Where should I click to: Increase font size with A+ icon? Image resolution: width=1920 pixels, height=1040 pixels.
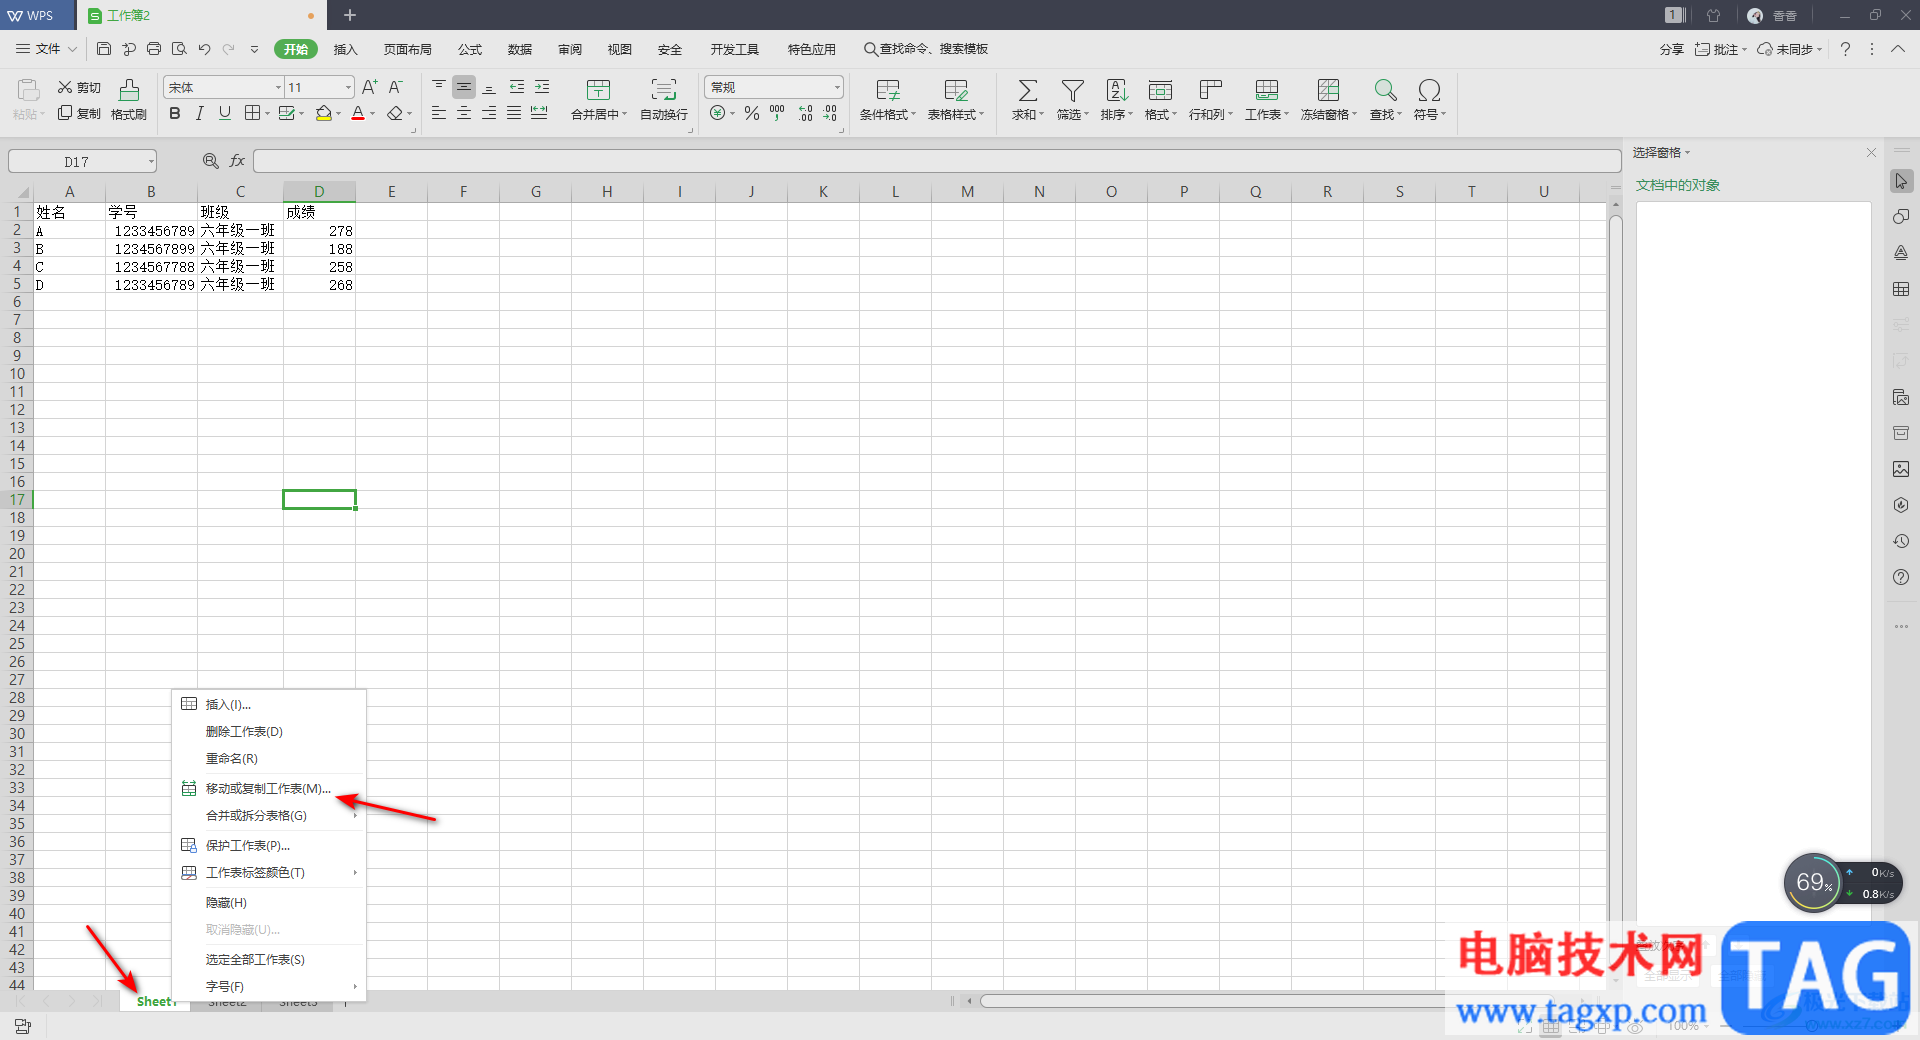tap(370, 88)
